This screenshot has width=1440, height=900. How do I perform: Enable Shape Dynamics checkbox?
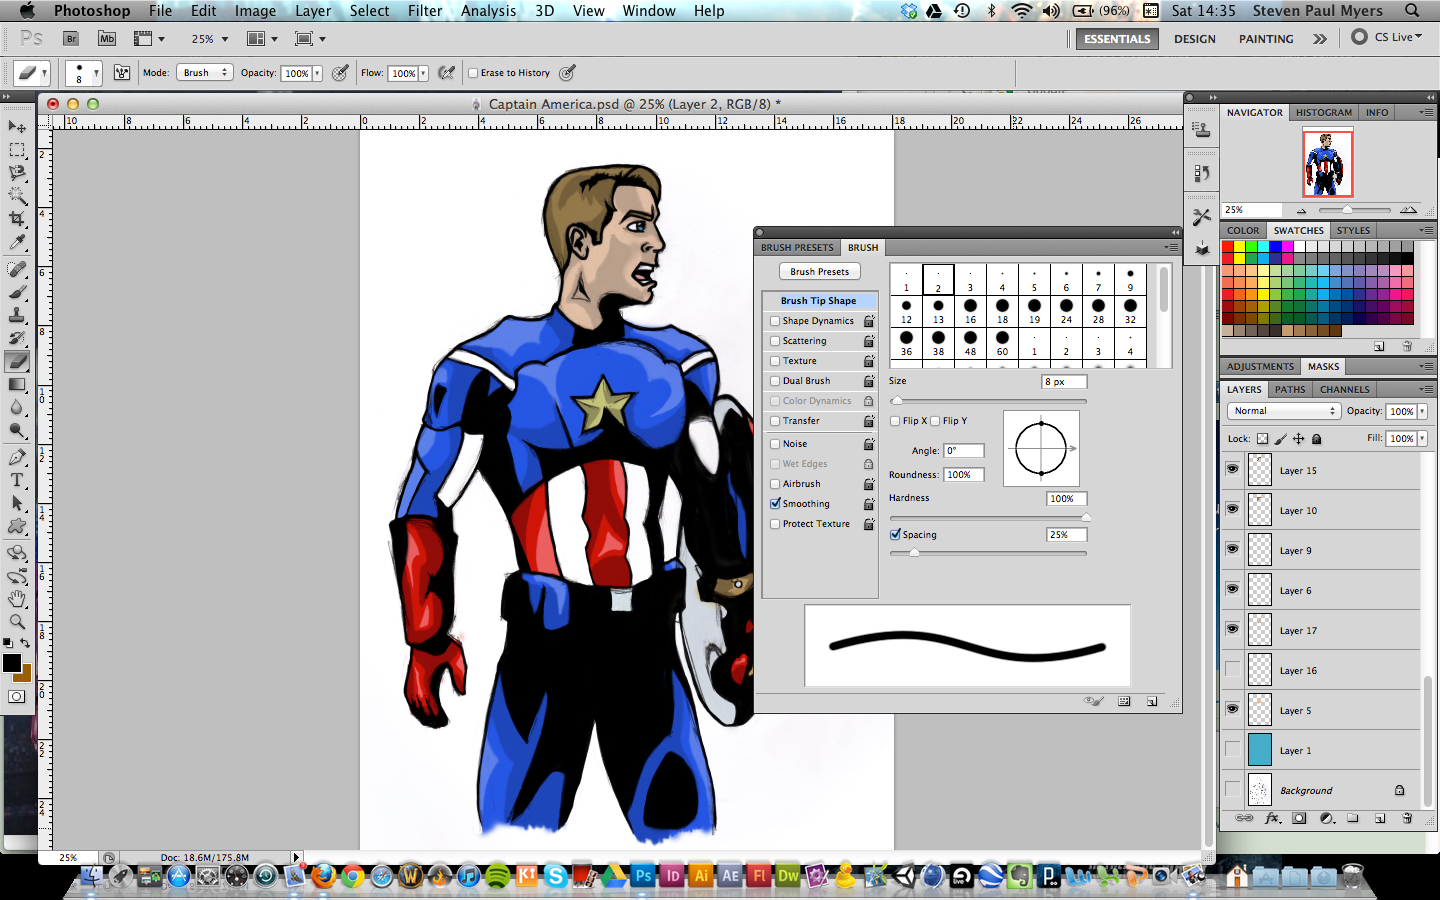pyautogui.click(x=775, y=321)
